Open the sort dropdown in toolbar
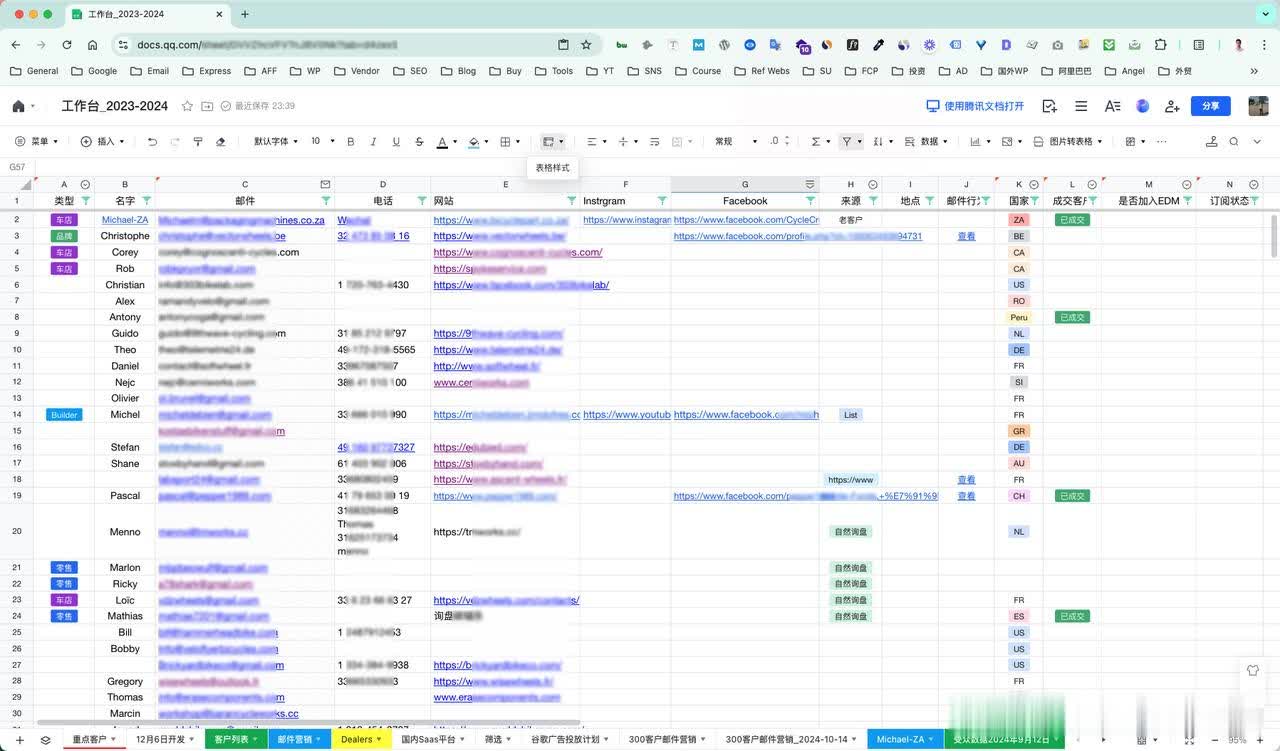This screenshot has height=751, width=1280. pyautogui.click(x=883, y=142)
